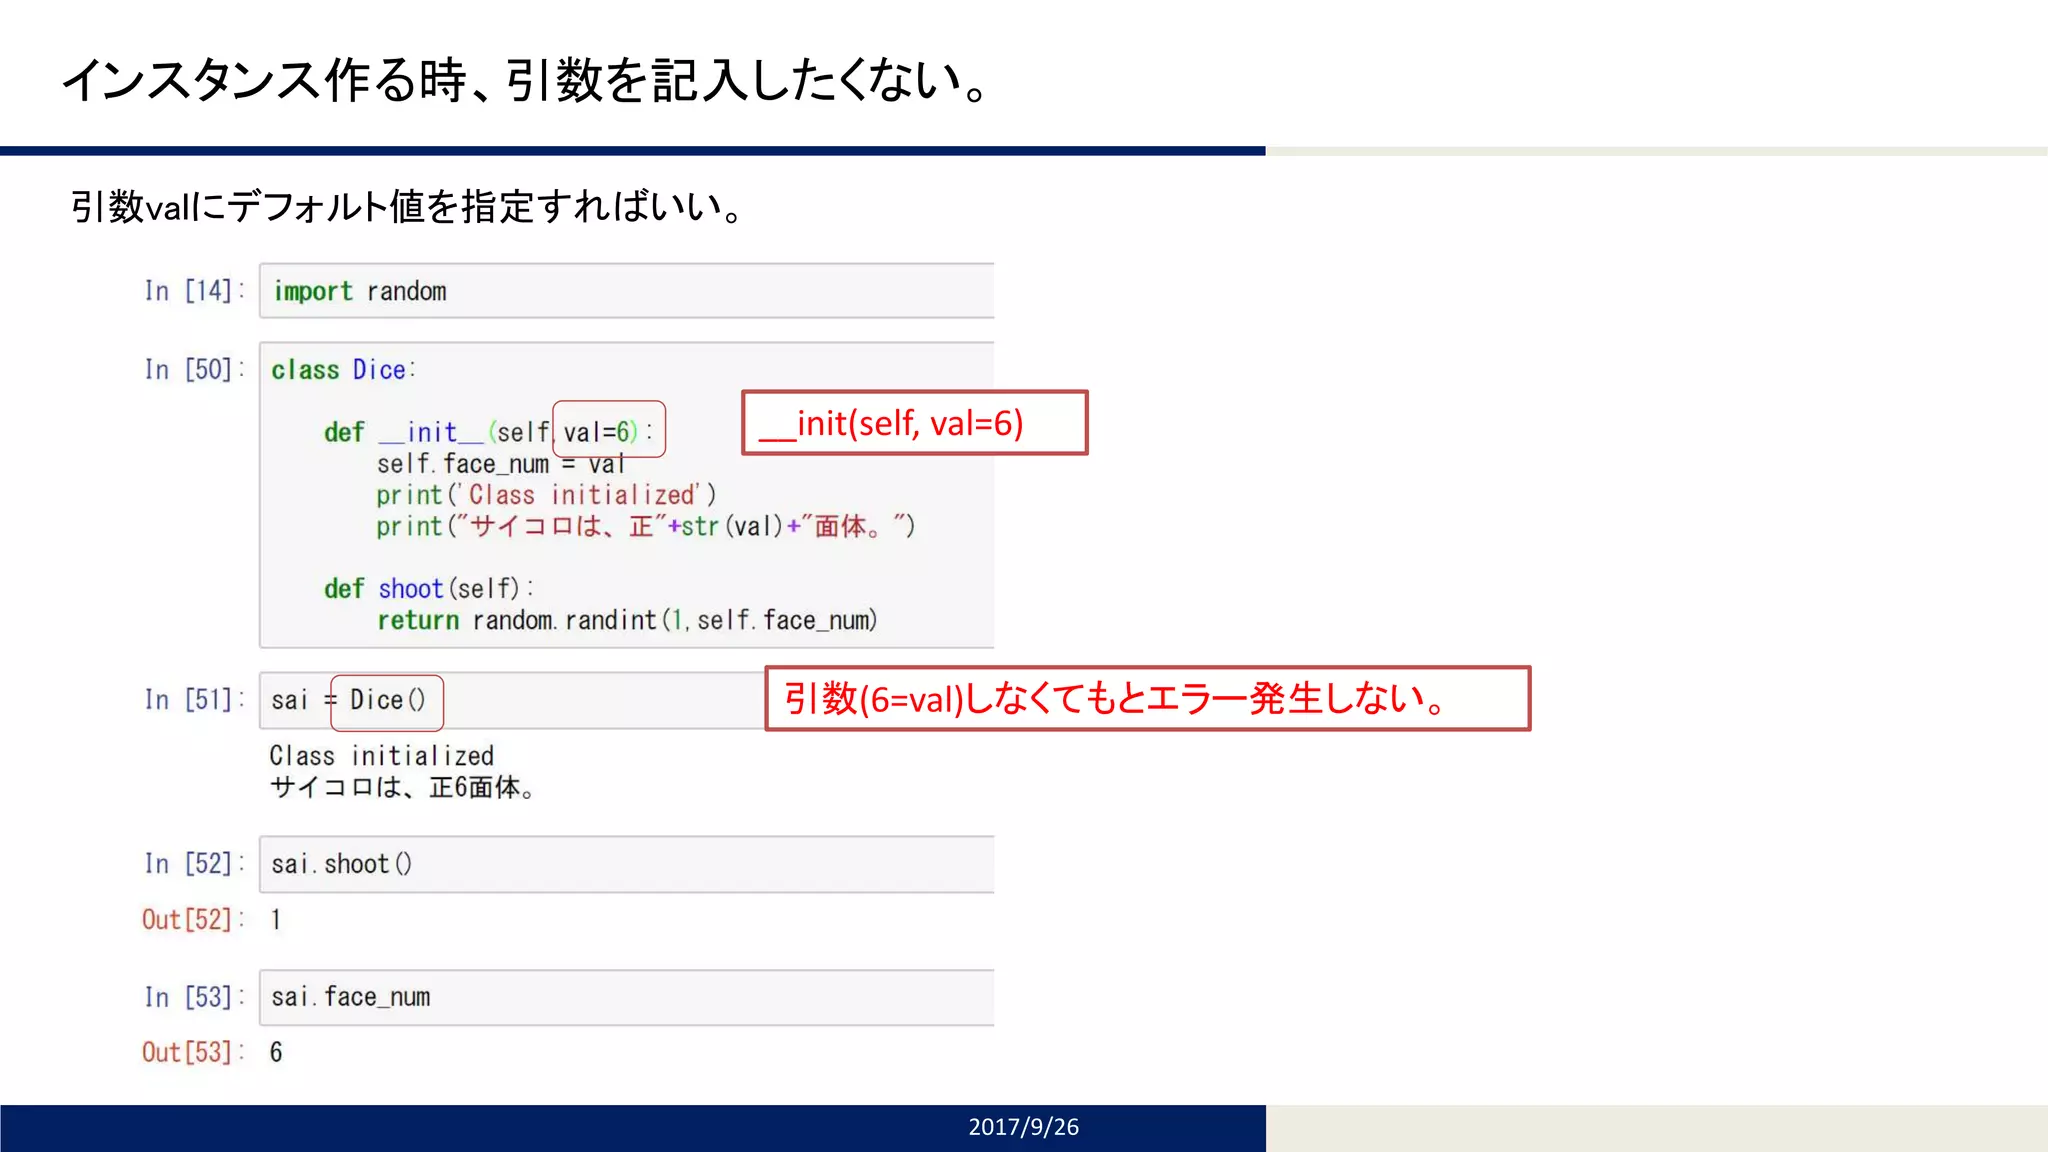Click the 'class Dice:' code line
The width and height of the screenshot is (2048, 1152).
(343, 370)
